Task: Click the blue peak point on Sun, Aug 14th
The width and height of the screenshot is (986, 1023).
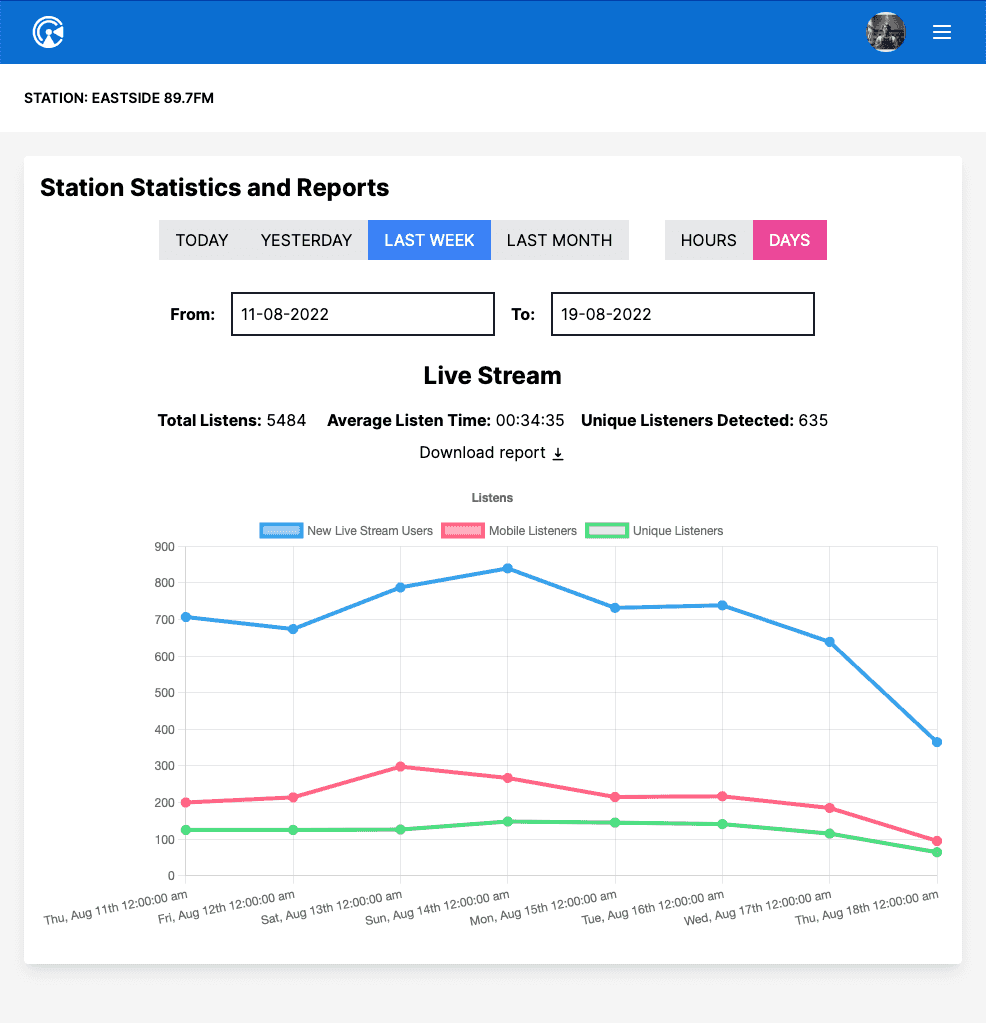Action: pyautogui.click(x=508, y=568)
